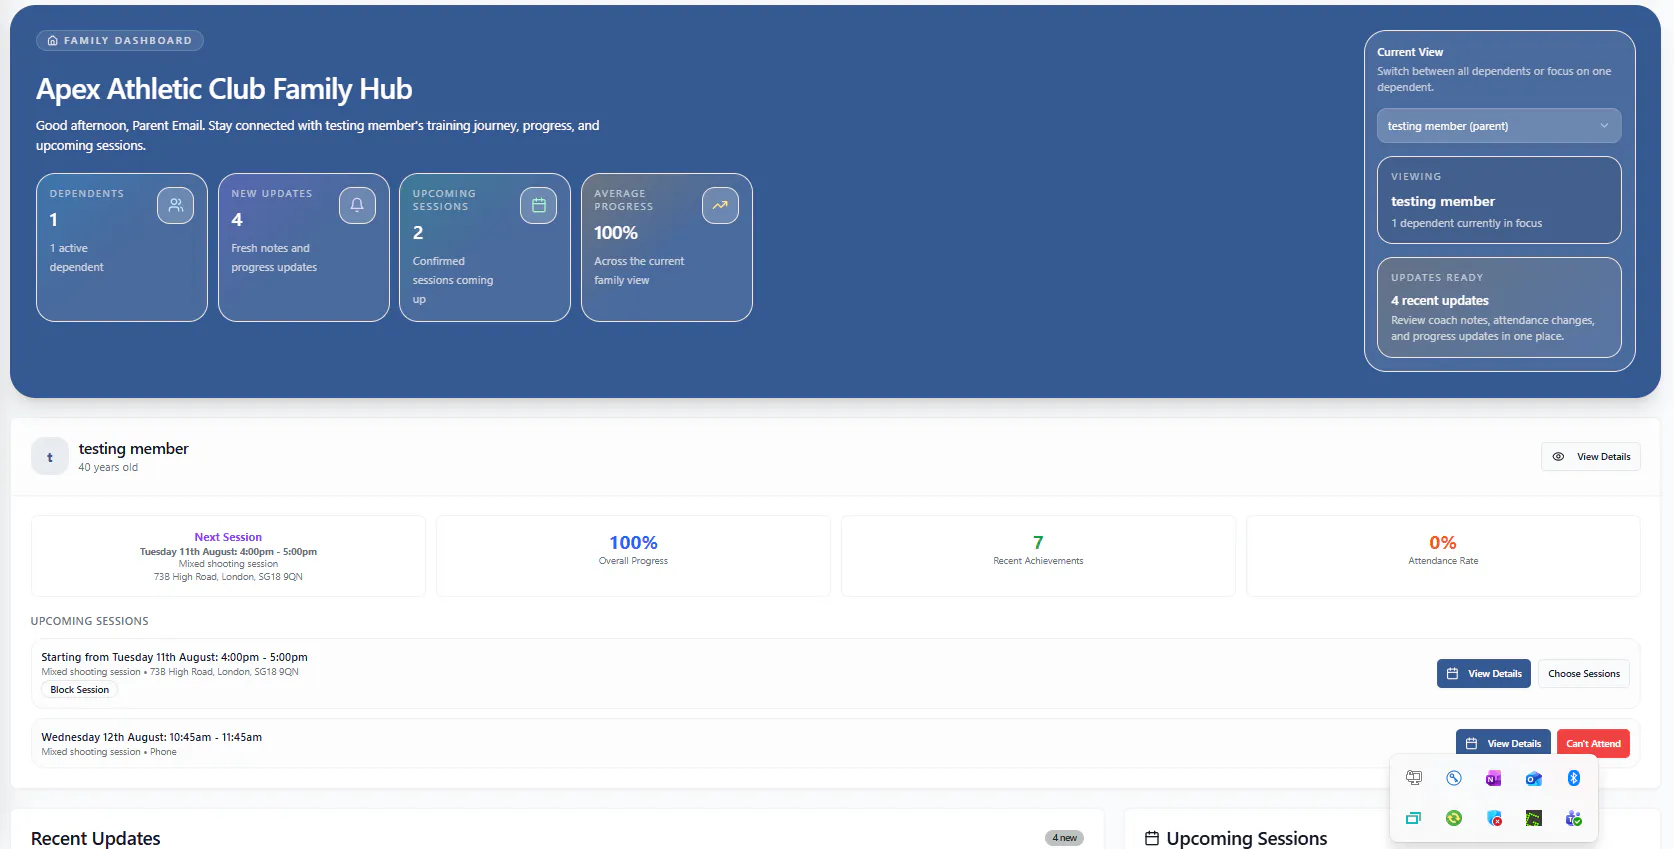1674x849 pixels.
Task: Click the Family Dashboard badge label
Action: pos(128,41)
